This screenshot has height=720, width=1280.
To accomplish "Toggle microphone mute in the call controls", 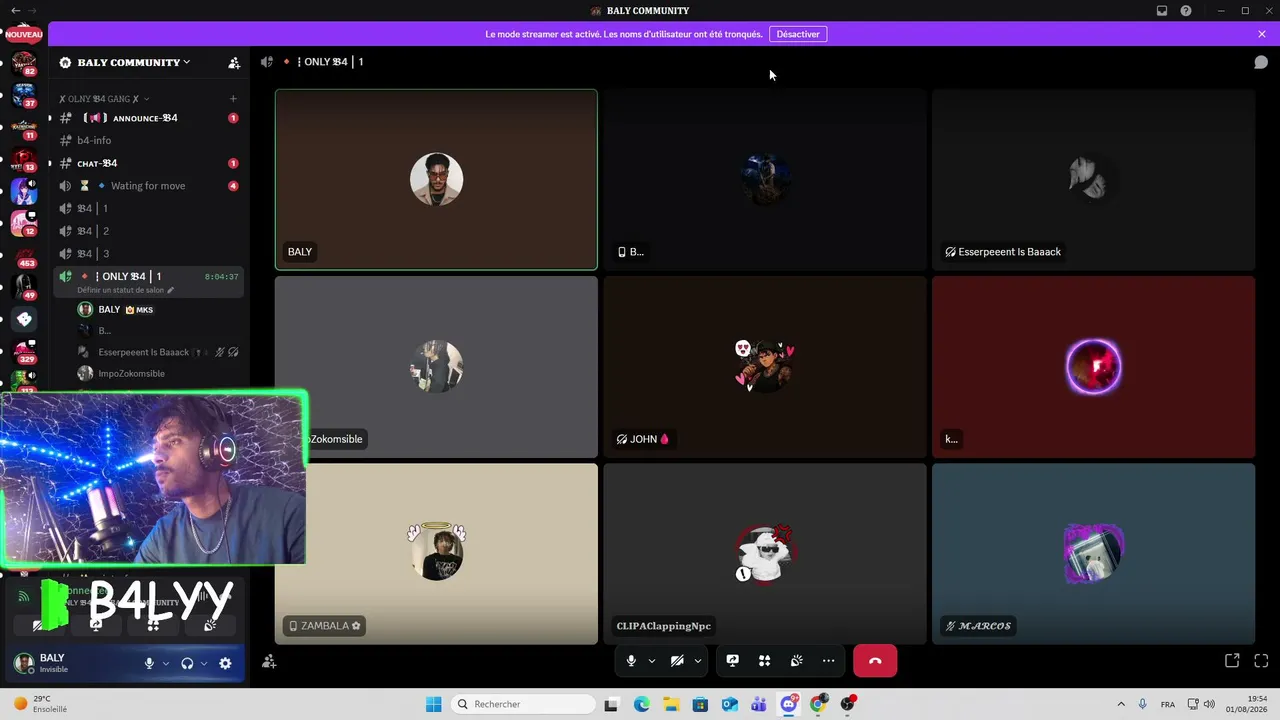I will pyautogui.click(x=631, y=661).
